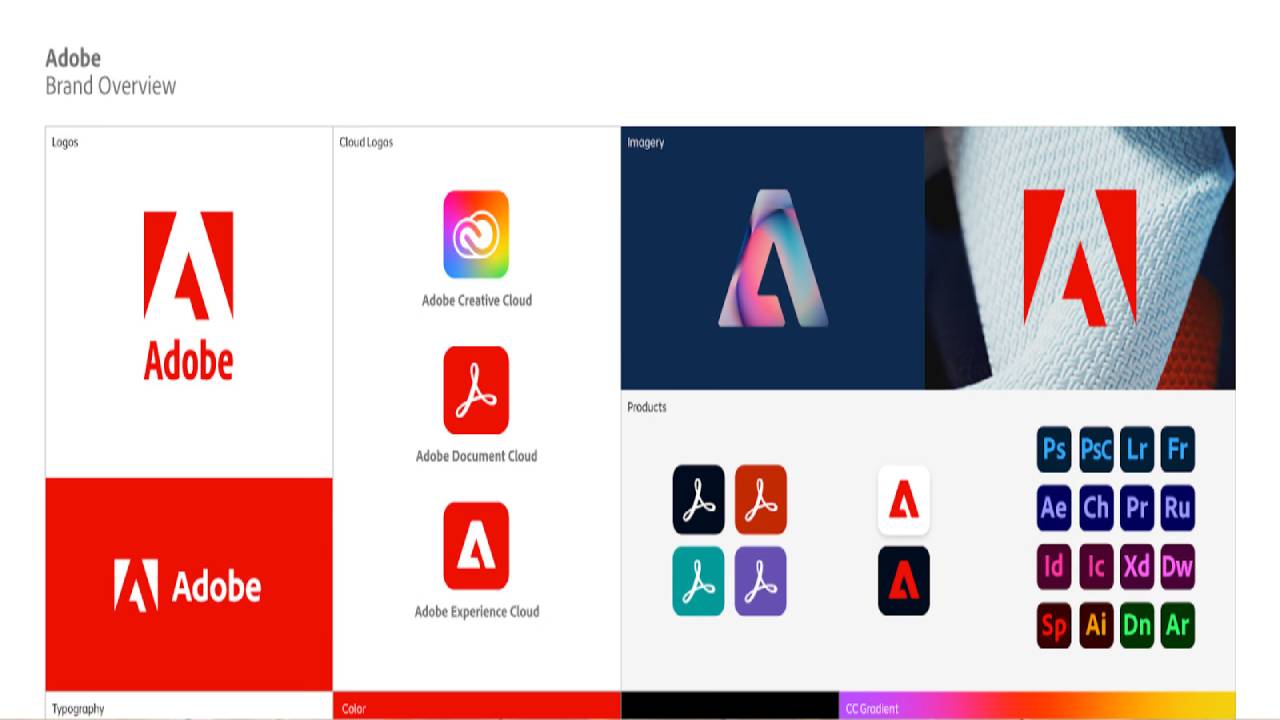Select the Fresco Fr product icon
Image resolution: width=1280 pixels, height=720 pixels.
pyautogui.click(x=1178, y=449)
